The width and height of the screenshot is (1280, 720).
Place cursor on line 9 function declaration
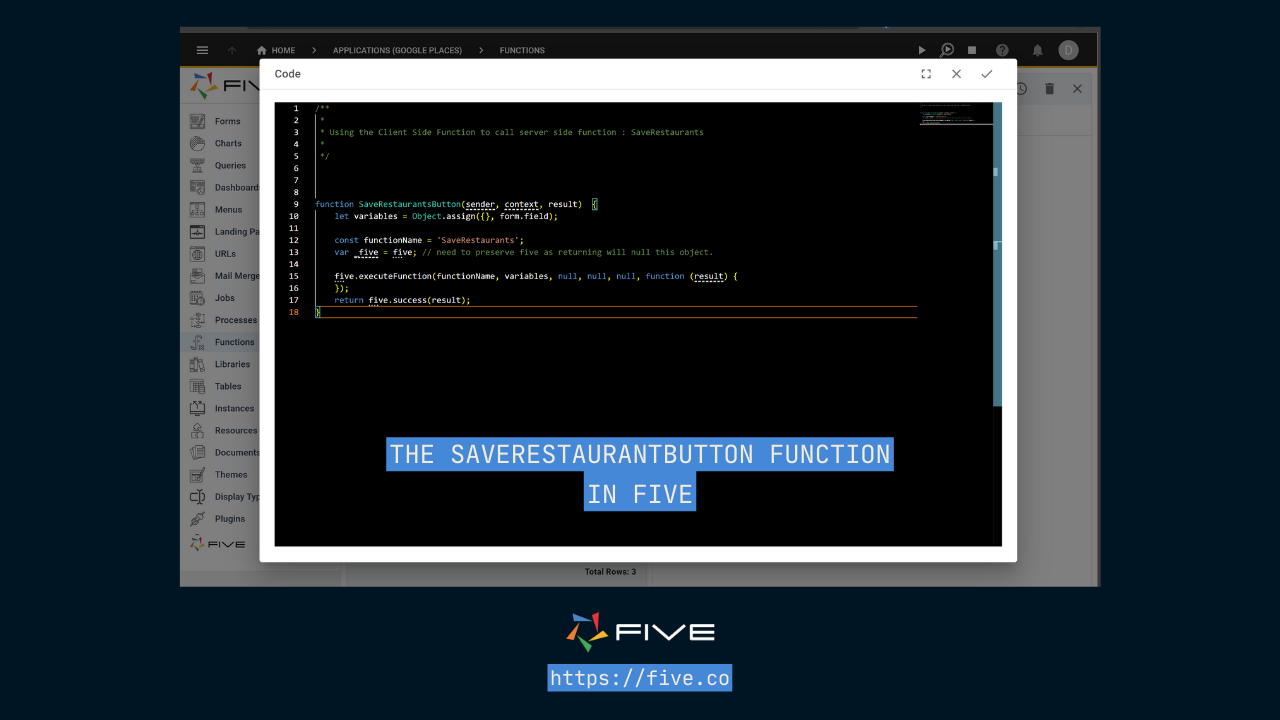click(x=456, y=204)
